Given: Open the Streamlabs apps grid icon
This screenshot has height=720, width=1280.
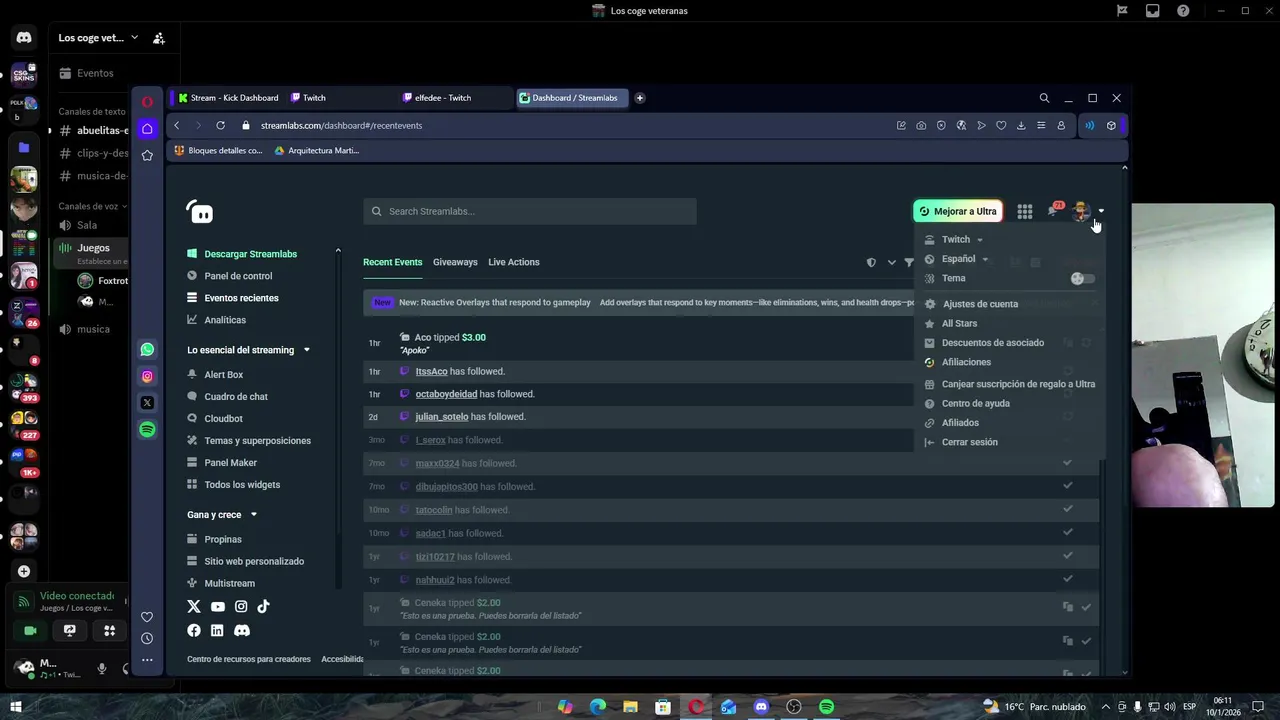Looking at the screenshot, I should pyautogui.click(x=1025, y=211).
